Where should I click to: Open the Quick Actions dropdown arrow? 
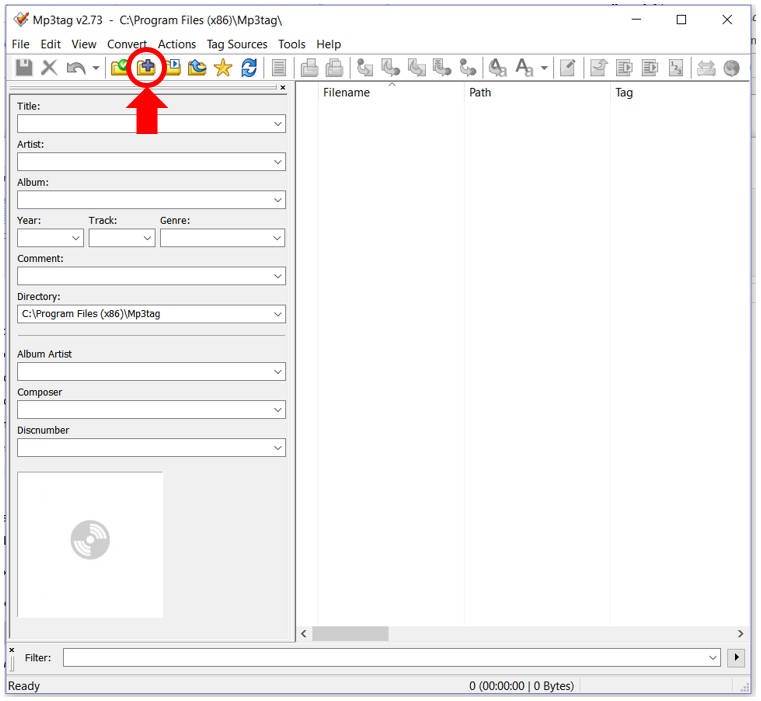pos(544,67)
